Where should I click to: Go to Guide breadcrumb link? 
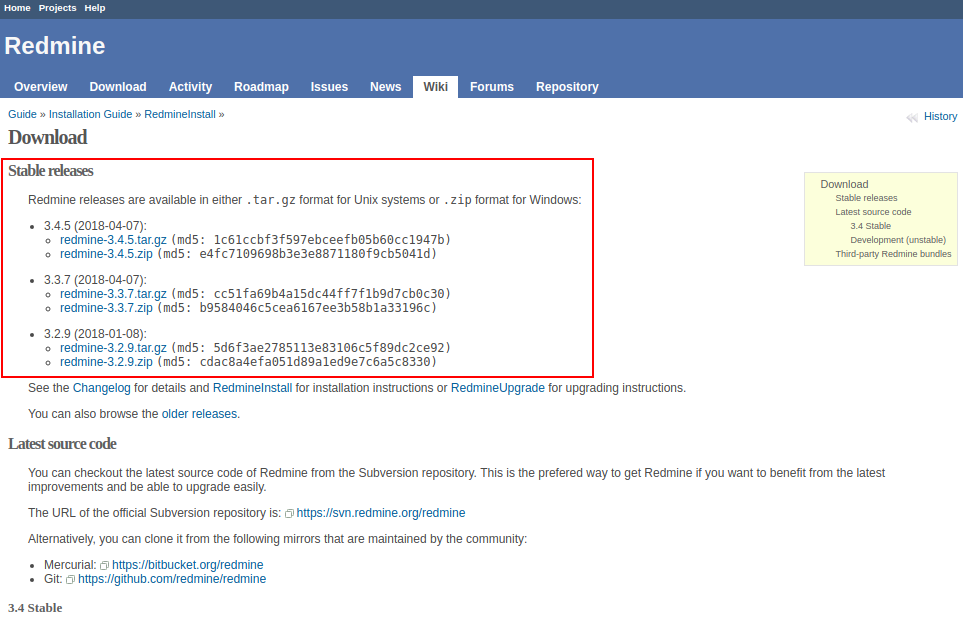22,114
